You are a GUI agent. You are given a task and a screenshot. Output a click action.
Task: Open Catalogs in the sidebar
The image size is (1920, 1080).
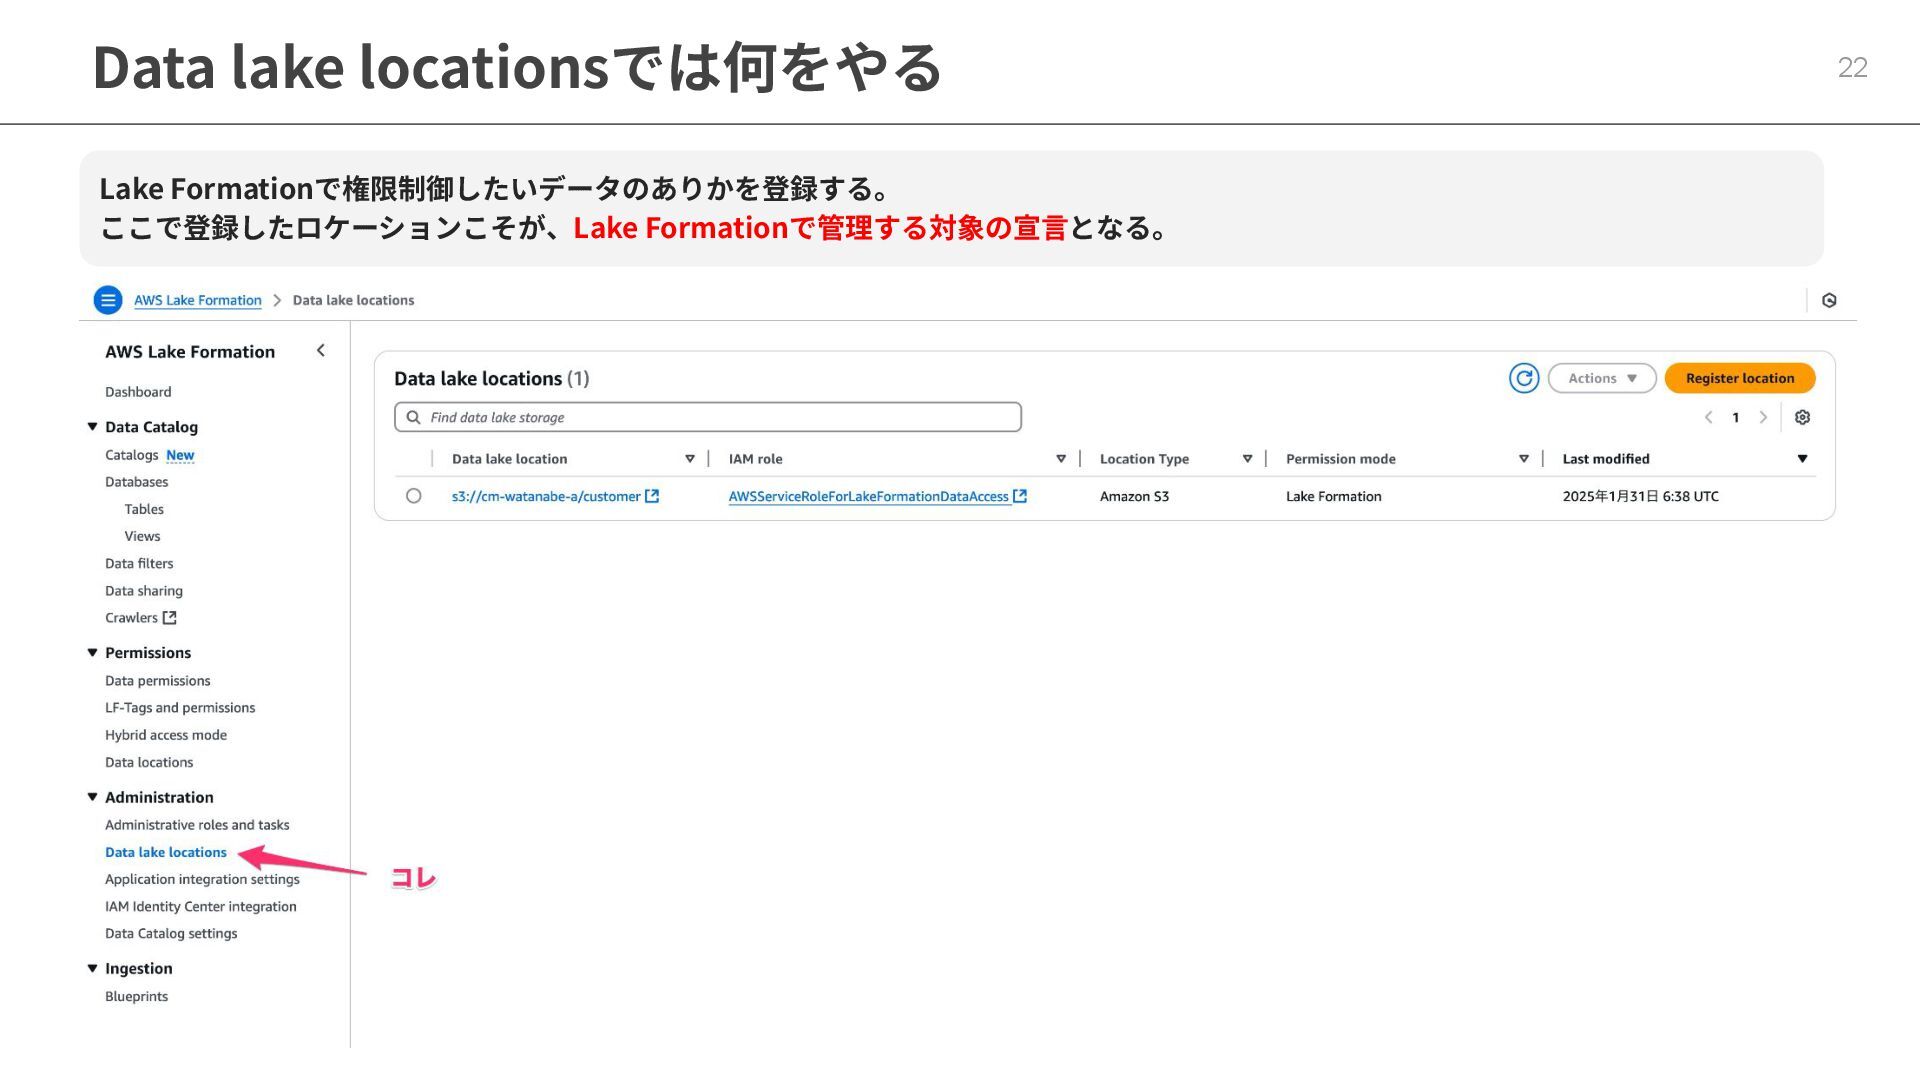point(132,455)
